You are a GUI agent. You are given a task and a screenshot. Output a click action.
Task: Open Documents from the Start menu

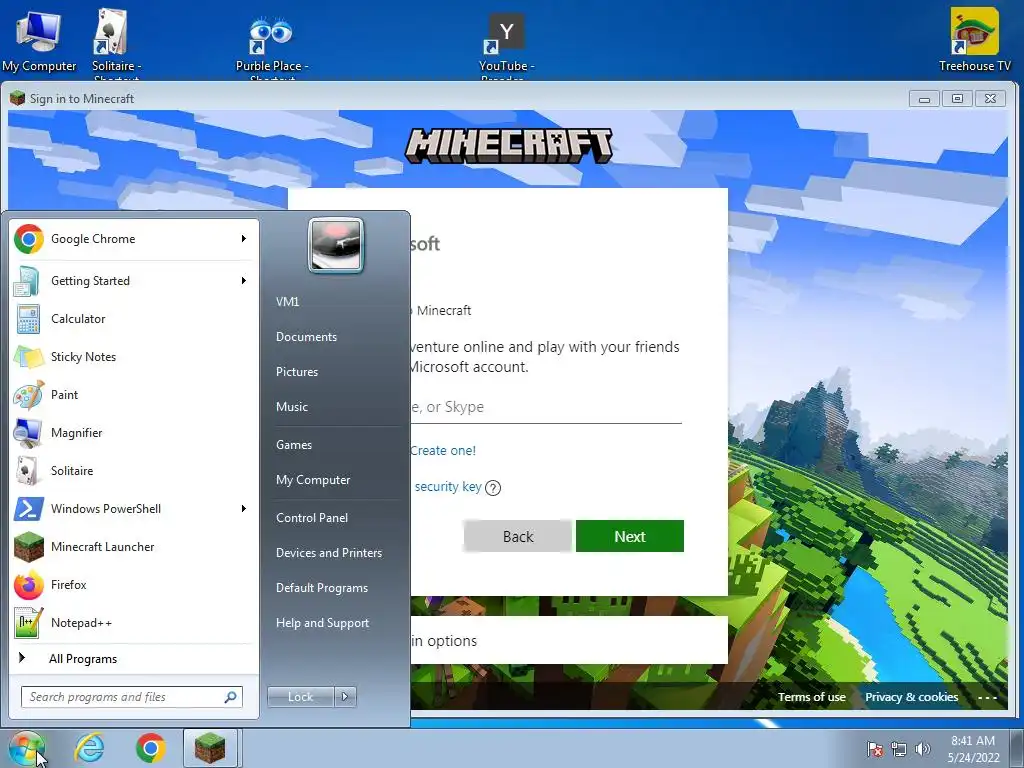pos(306,337)
